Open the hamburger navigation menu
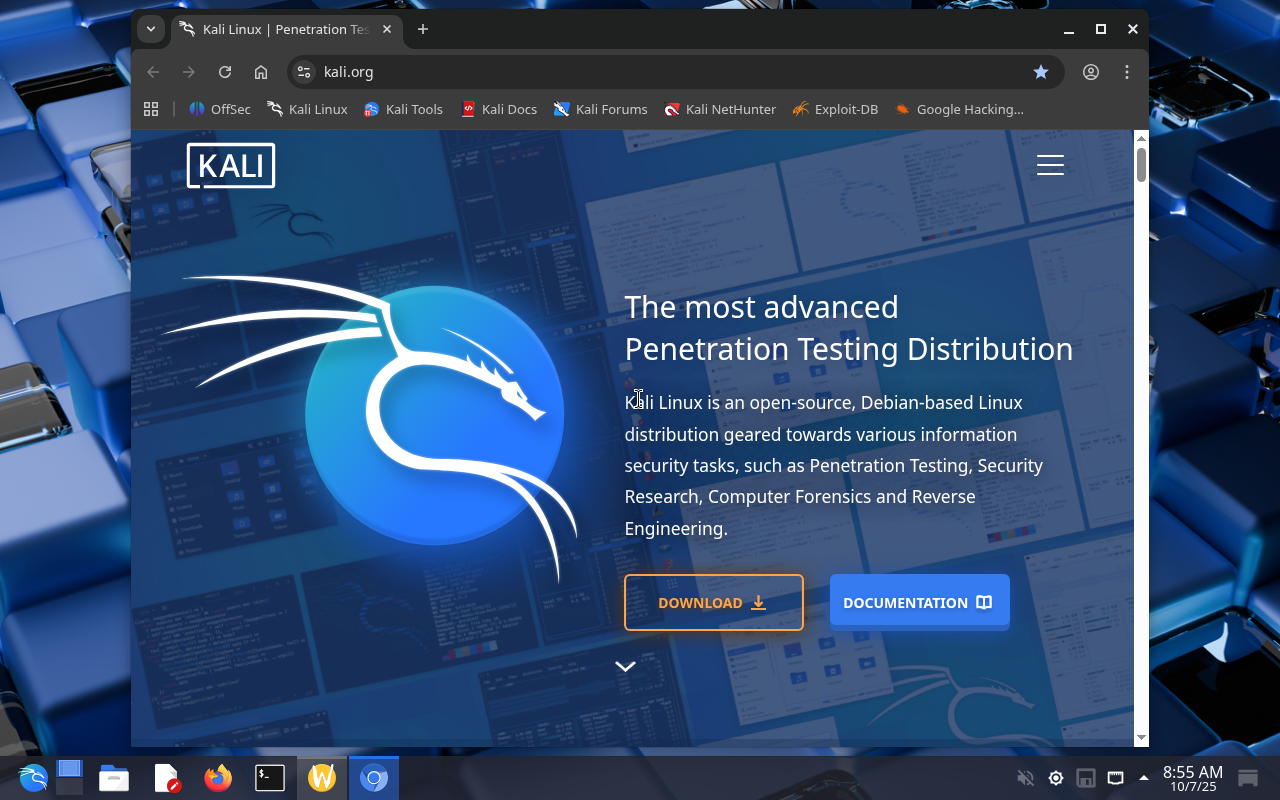 (1050, 165)
